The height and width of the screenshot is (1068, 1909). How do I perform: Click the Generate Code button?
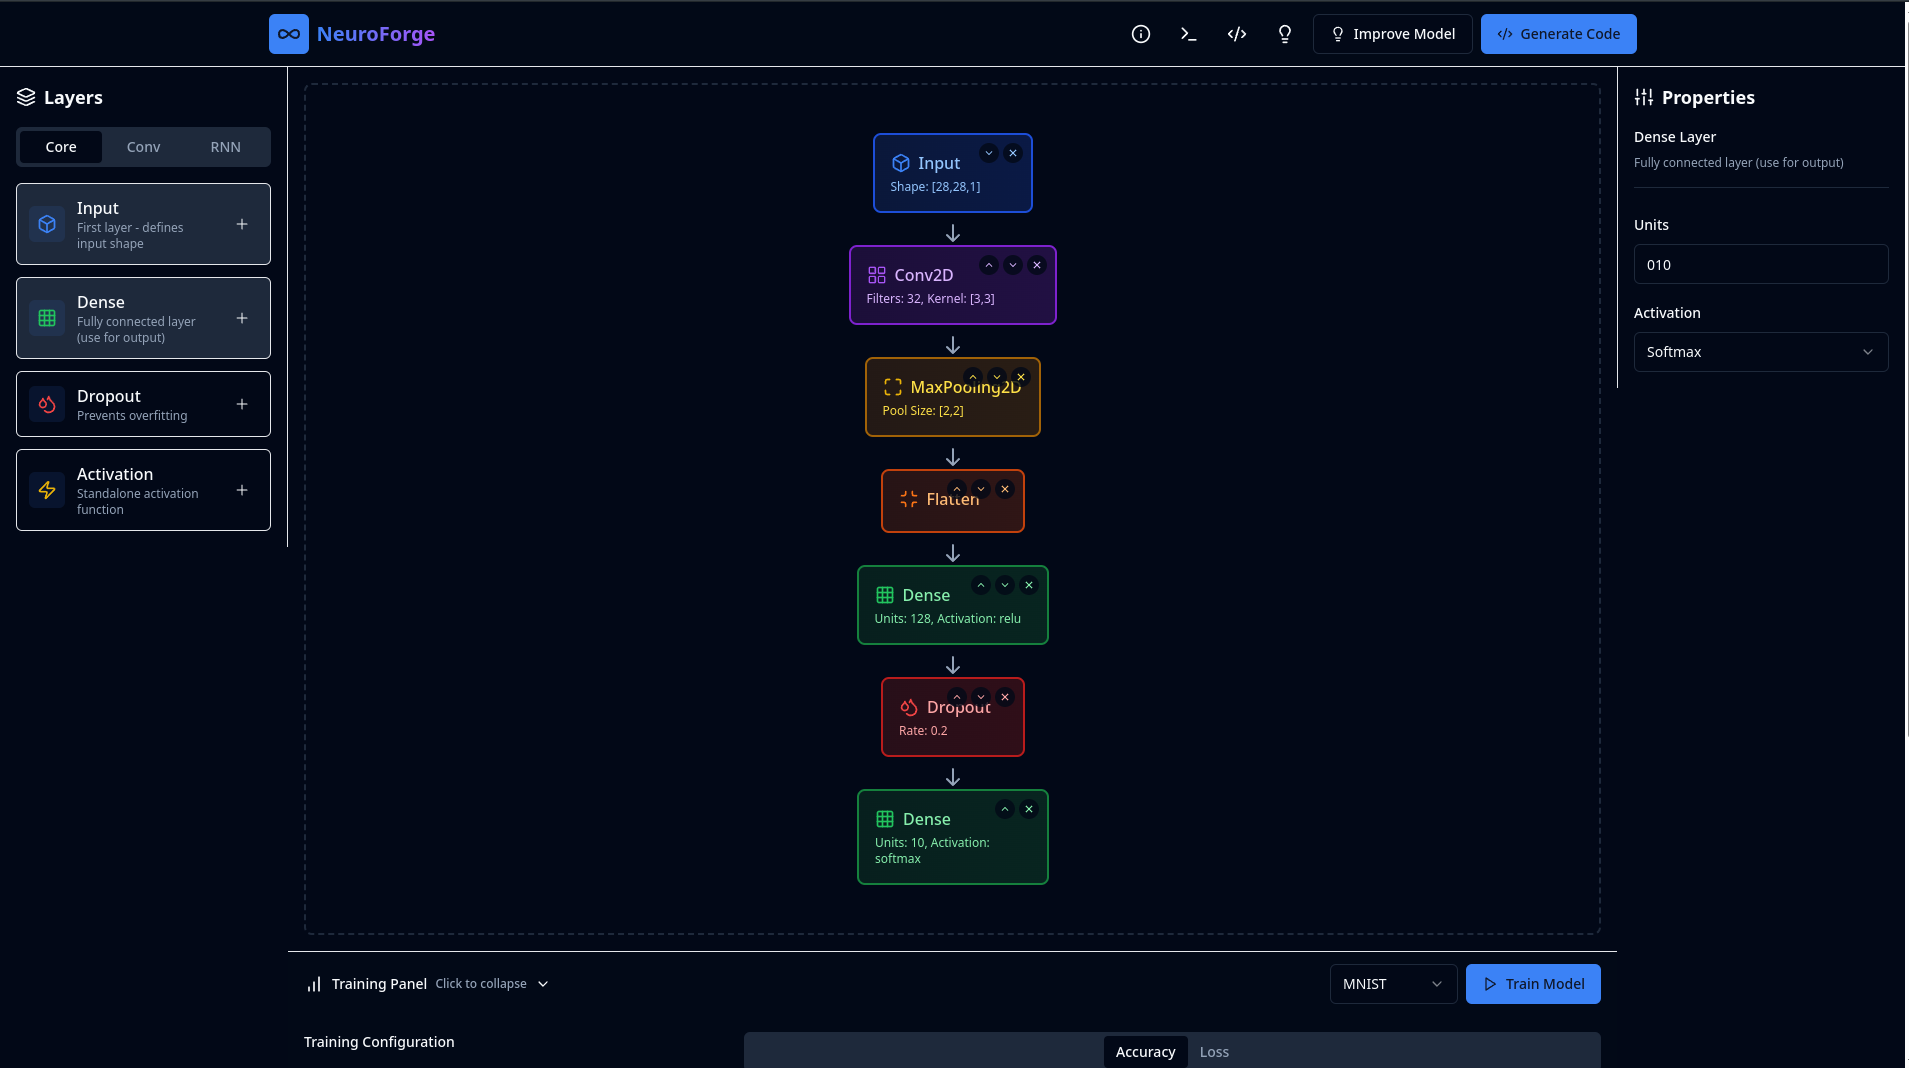click(x=1558, y=34)
